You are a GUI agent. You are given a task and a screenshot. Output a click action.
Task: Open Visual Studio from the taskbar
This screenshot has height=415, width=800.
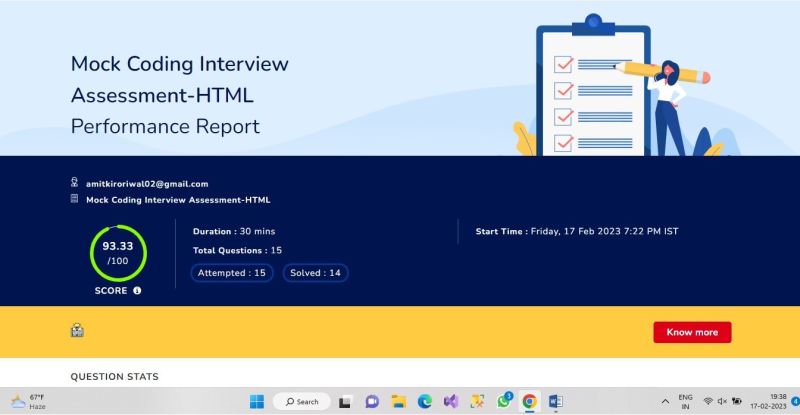point(451,402)
